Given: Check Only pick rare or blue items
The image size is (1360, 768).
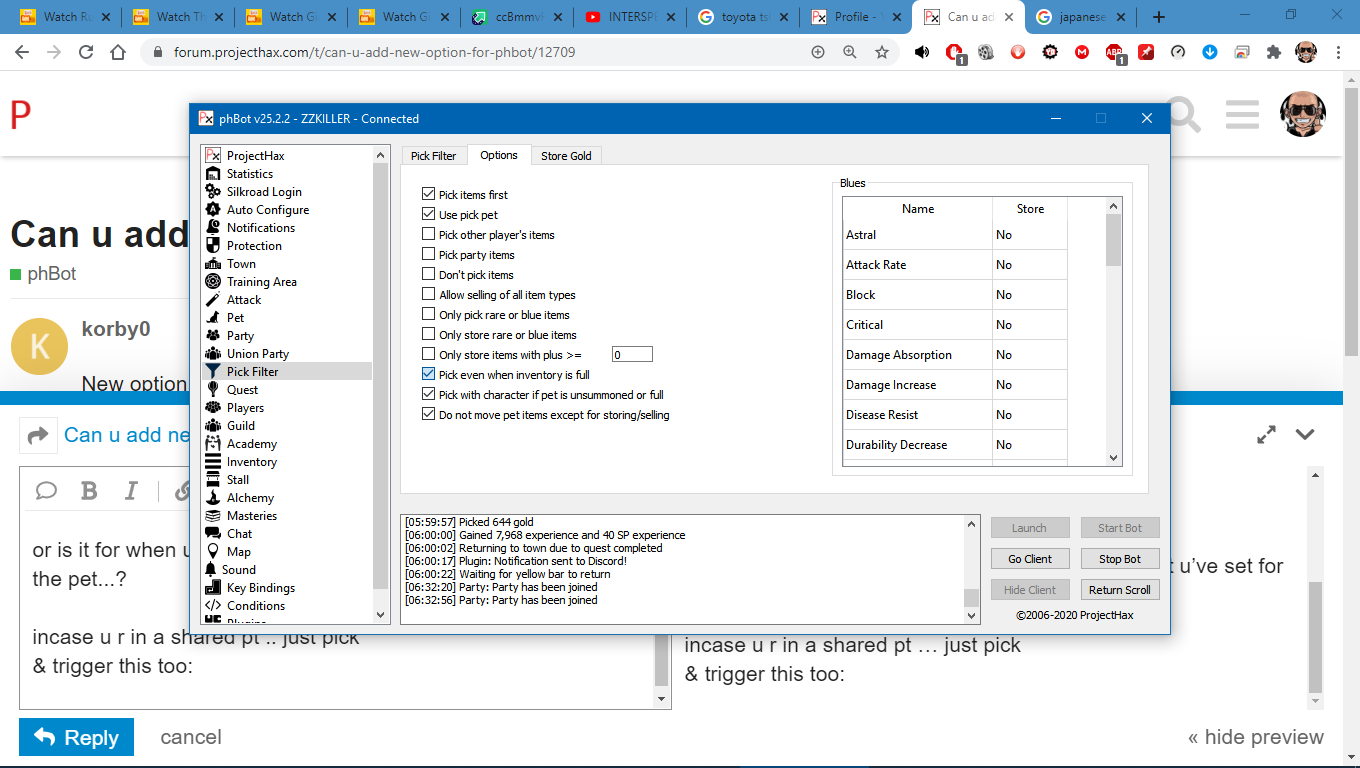Looking at the screenshot, I should [x=429, y=315].
